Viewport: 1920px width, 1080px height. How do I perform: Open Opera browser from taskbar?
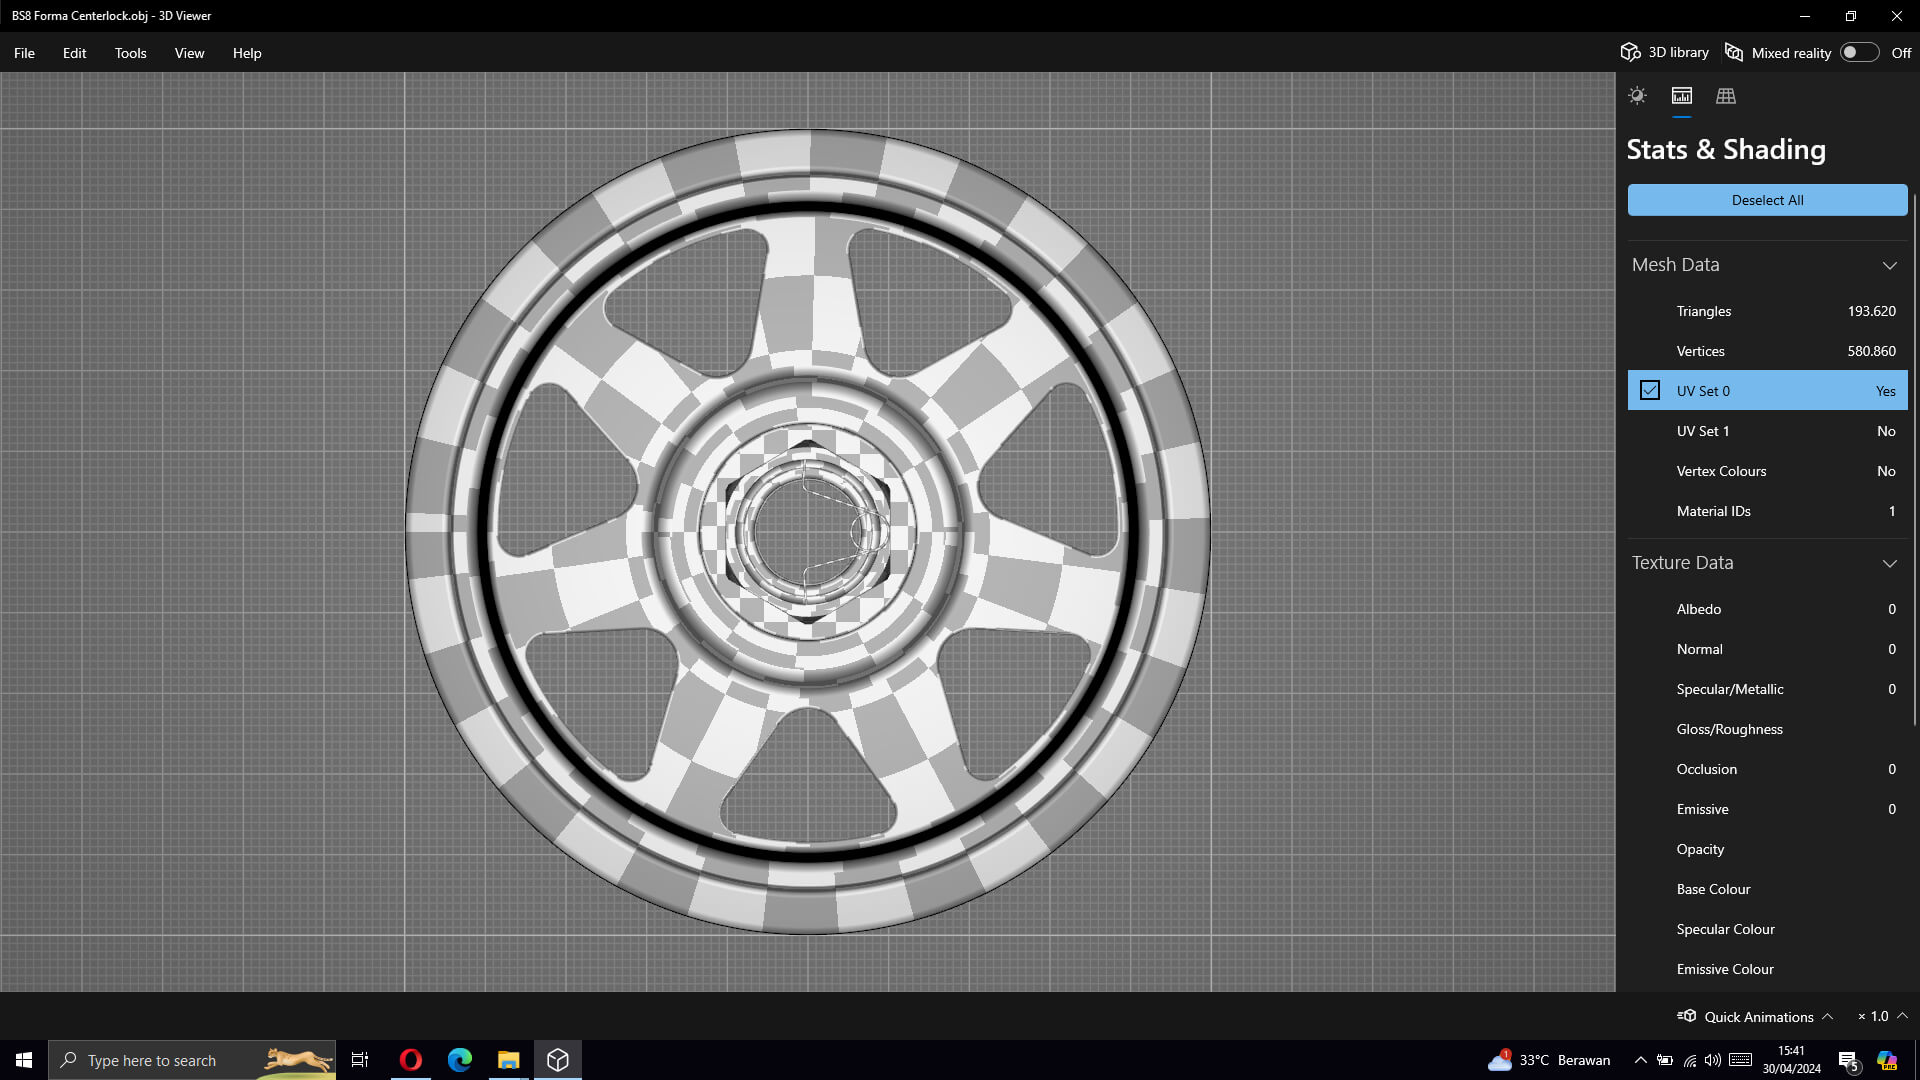tap(410, 1060)
